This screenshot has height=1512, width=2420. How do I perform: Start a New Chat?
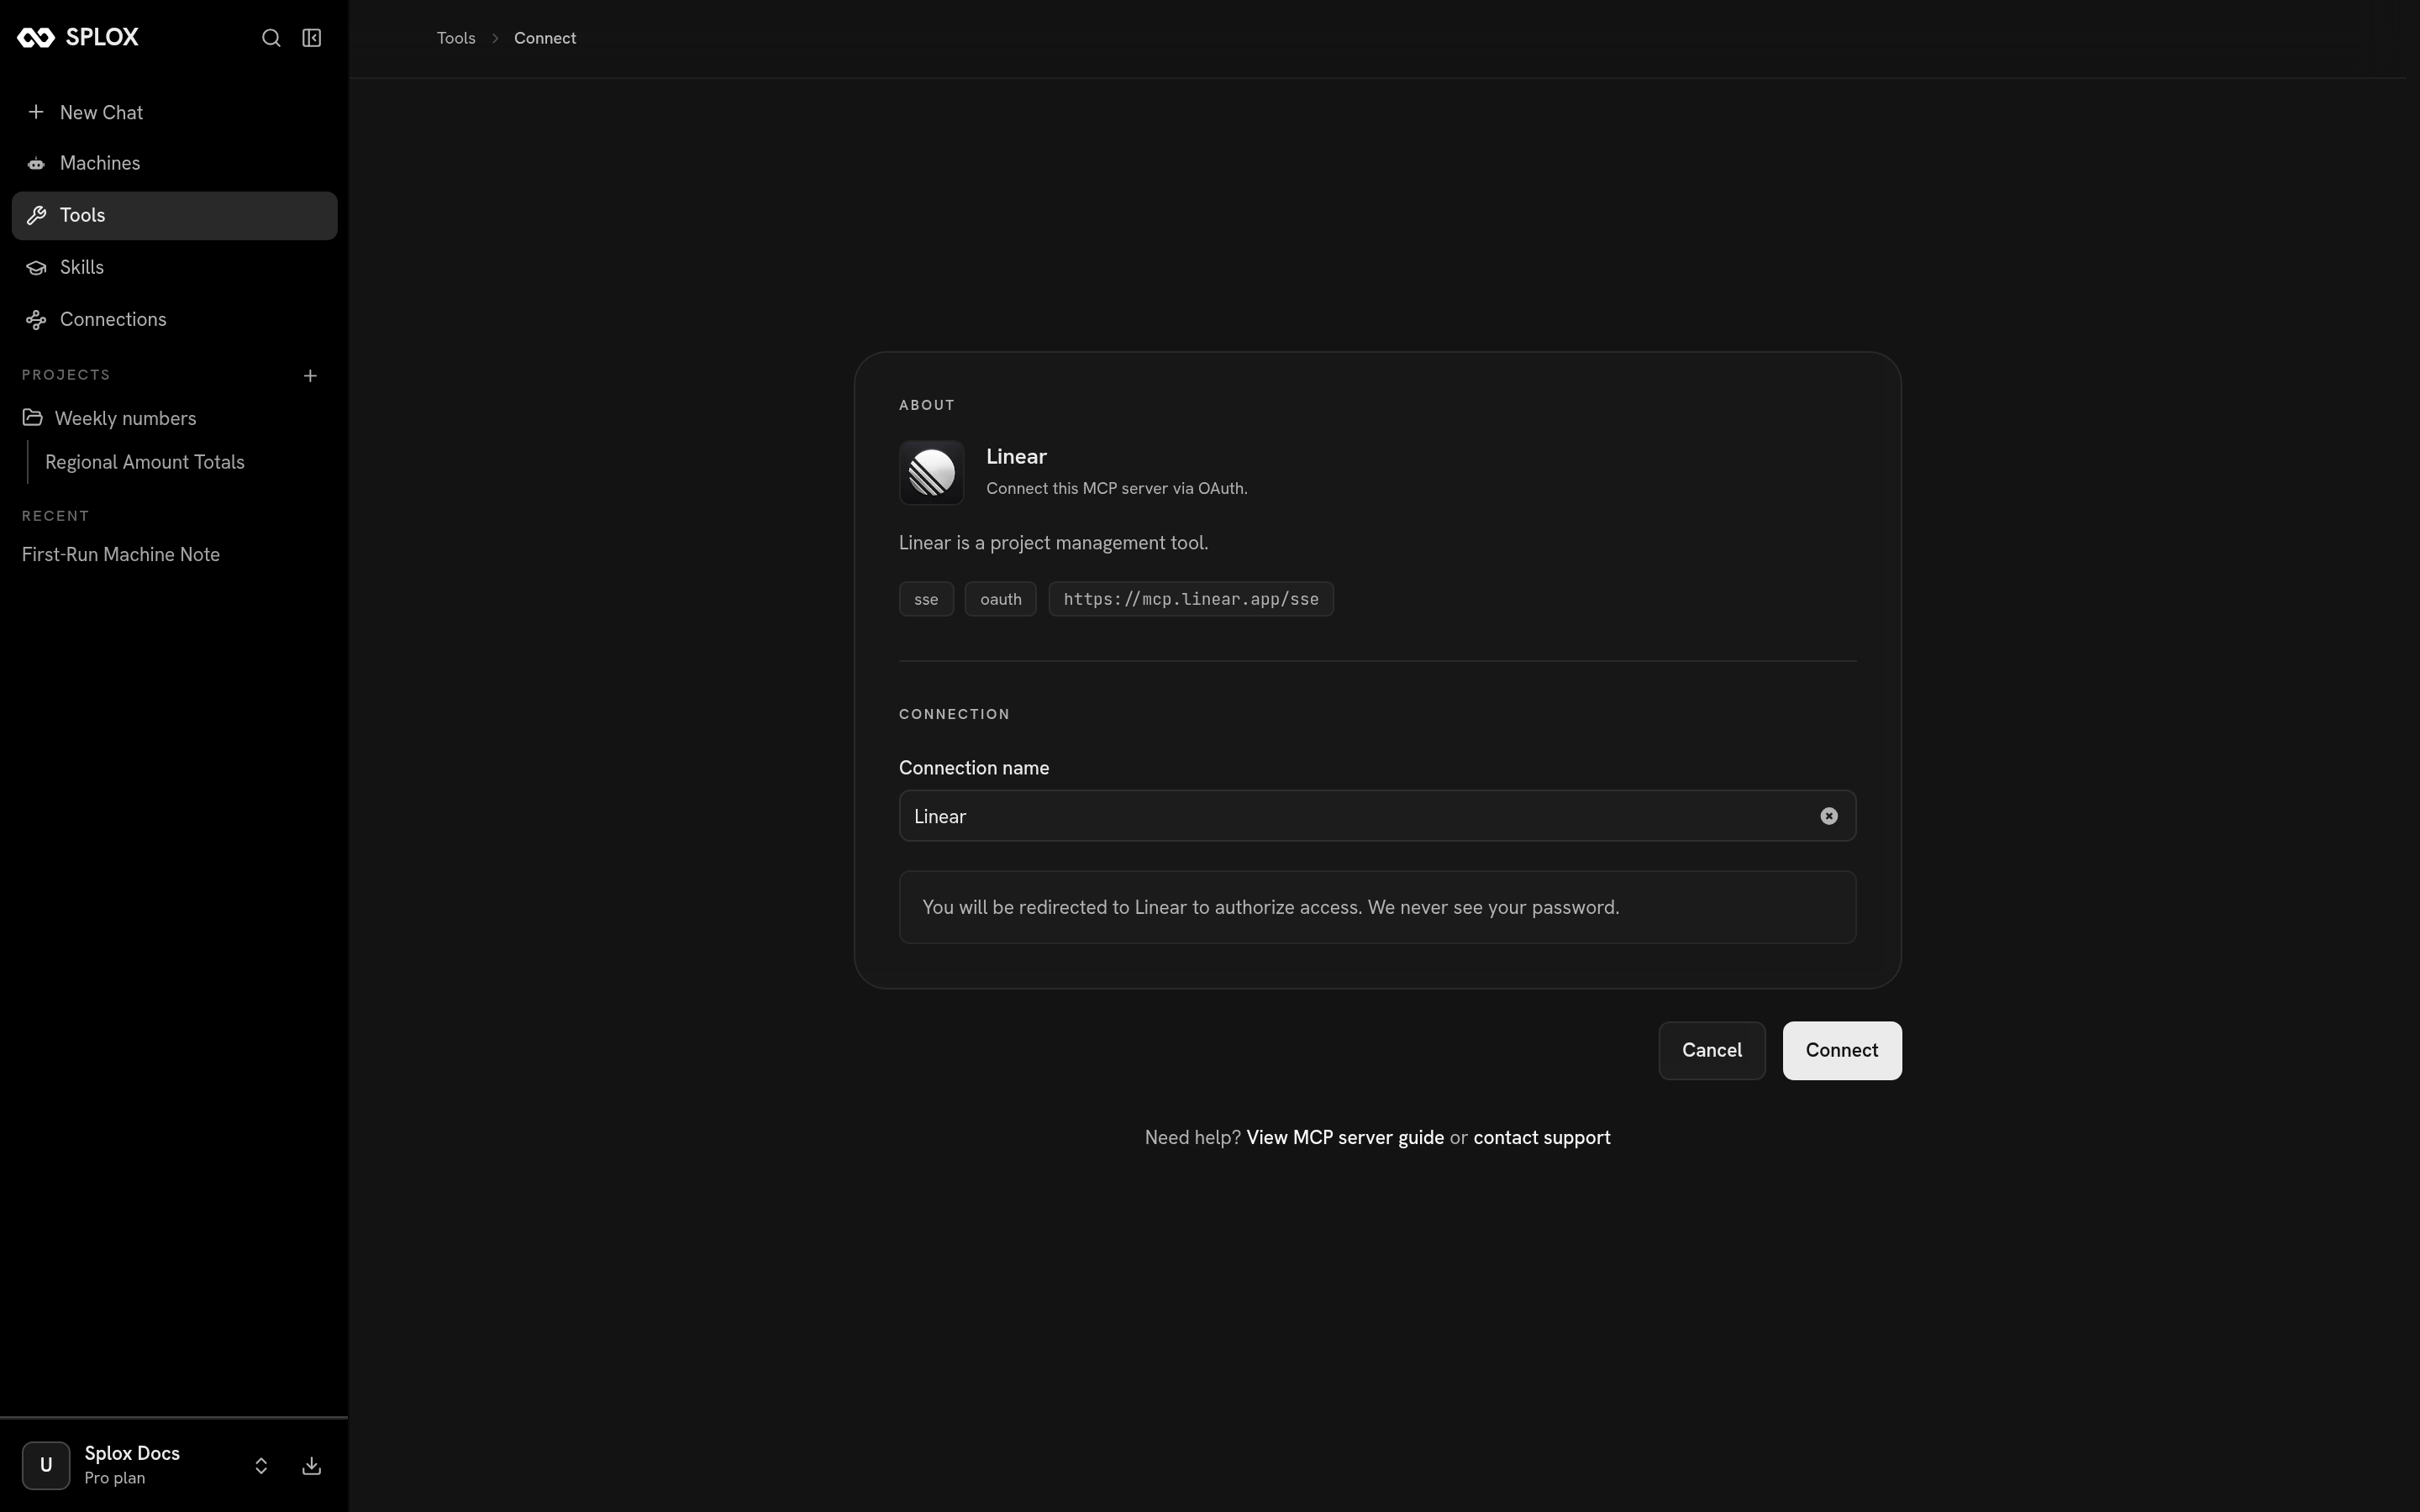tap(175, 112)
